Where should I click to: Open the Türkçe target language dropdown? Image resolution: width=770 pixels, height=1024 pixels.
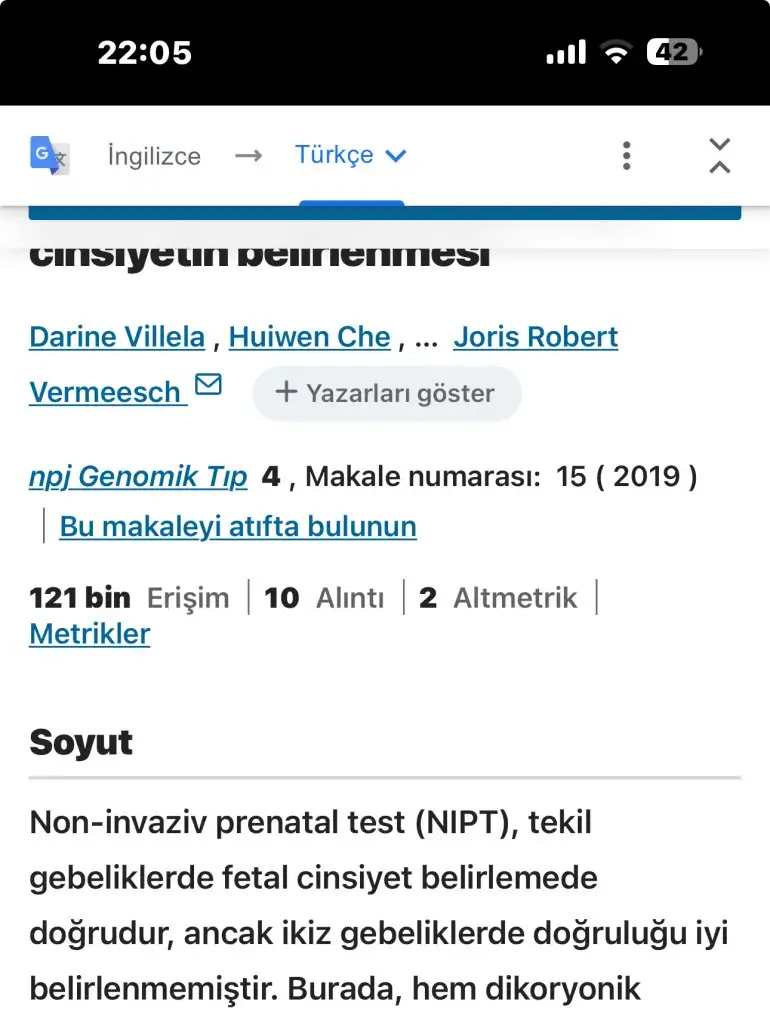[x=350, y=155]
